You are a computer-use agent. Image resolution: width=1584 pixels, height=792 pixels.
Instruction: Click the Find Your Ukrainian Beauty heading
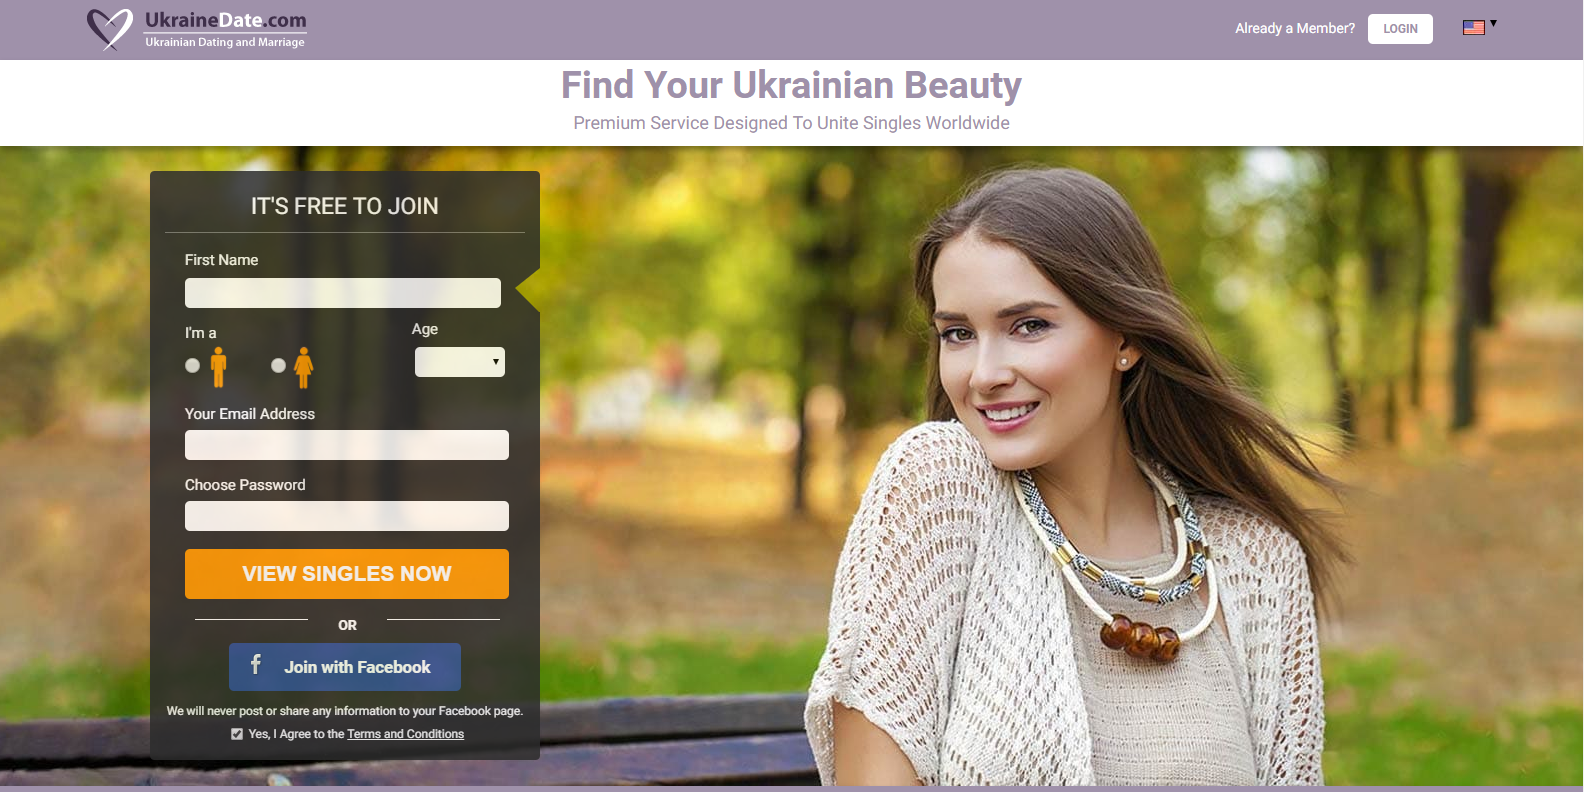791,86
